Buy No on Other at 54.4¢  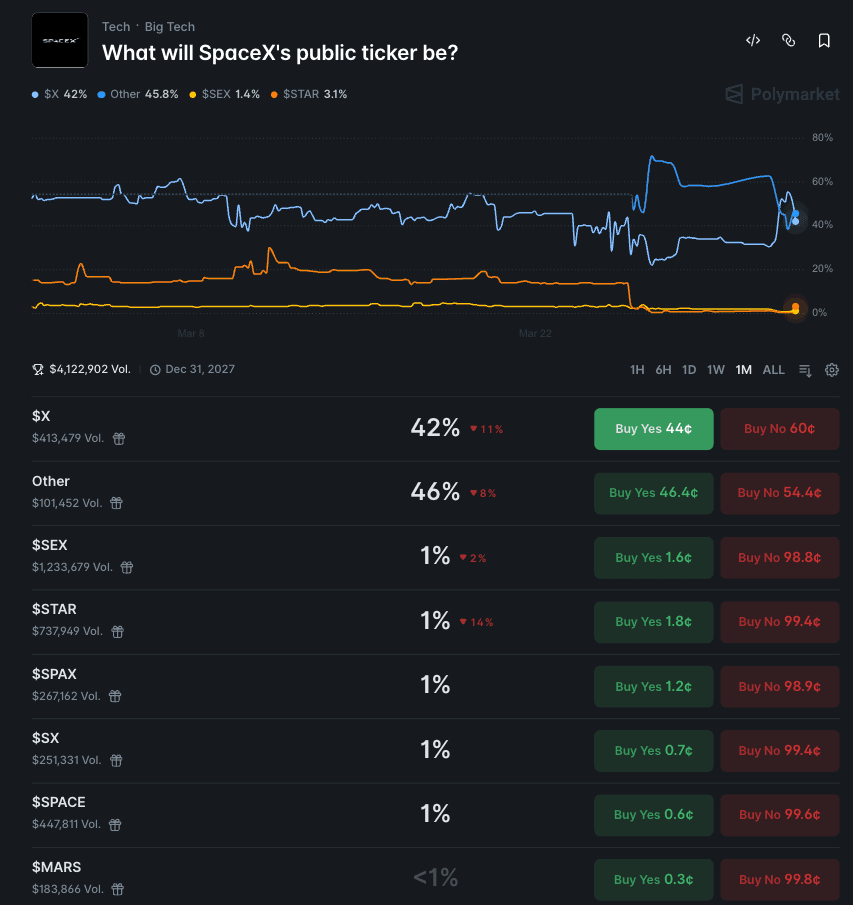779,493
